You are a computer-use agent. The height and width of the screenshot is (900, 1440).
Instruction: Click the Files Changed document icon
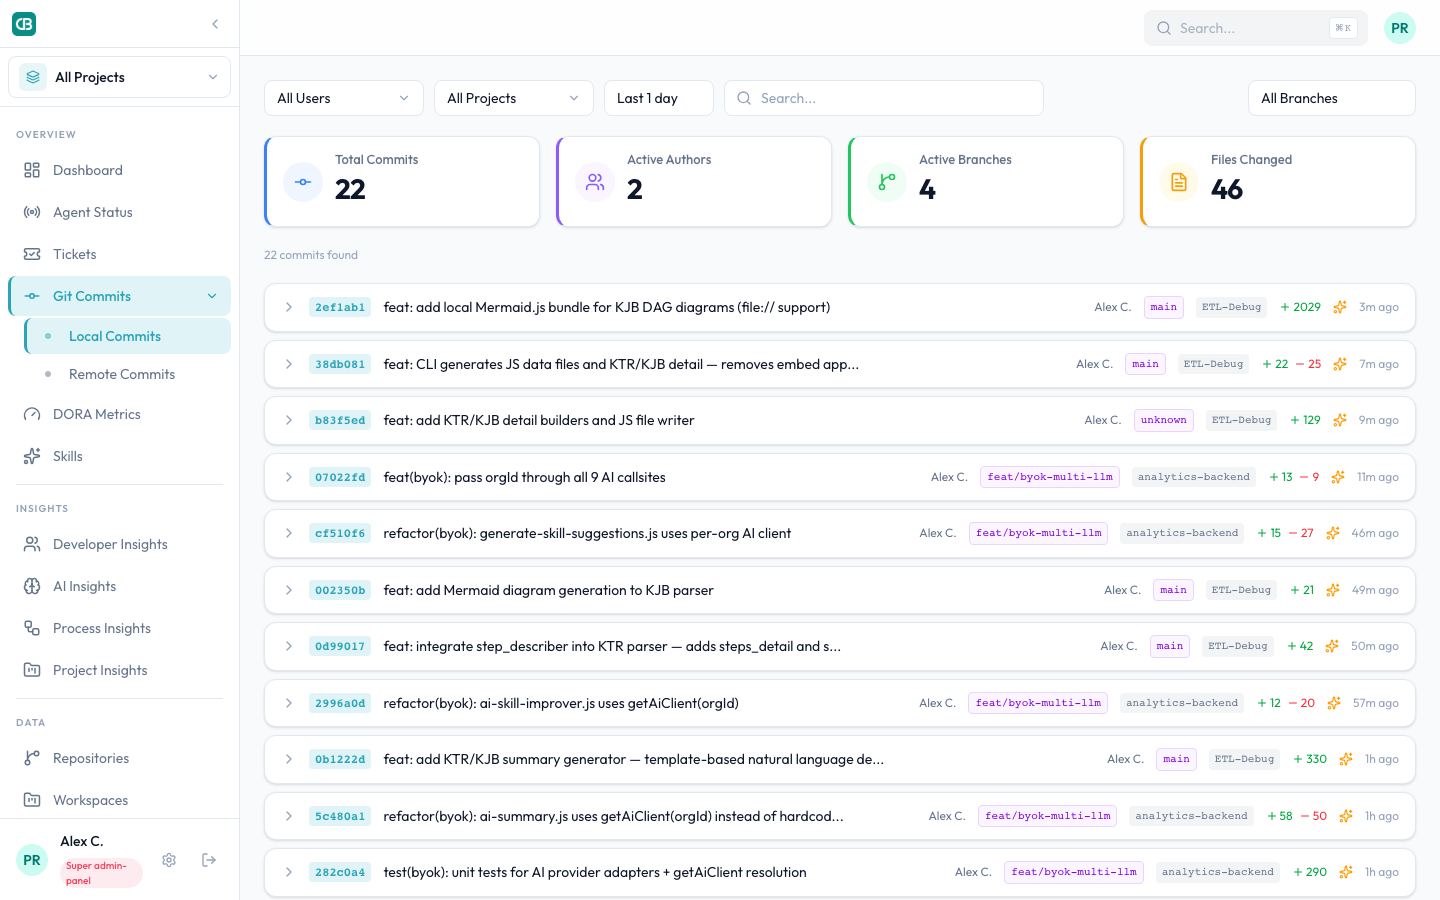point(1179,182)
